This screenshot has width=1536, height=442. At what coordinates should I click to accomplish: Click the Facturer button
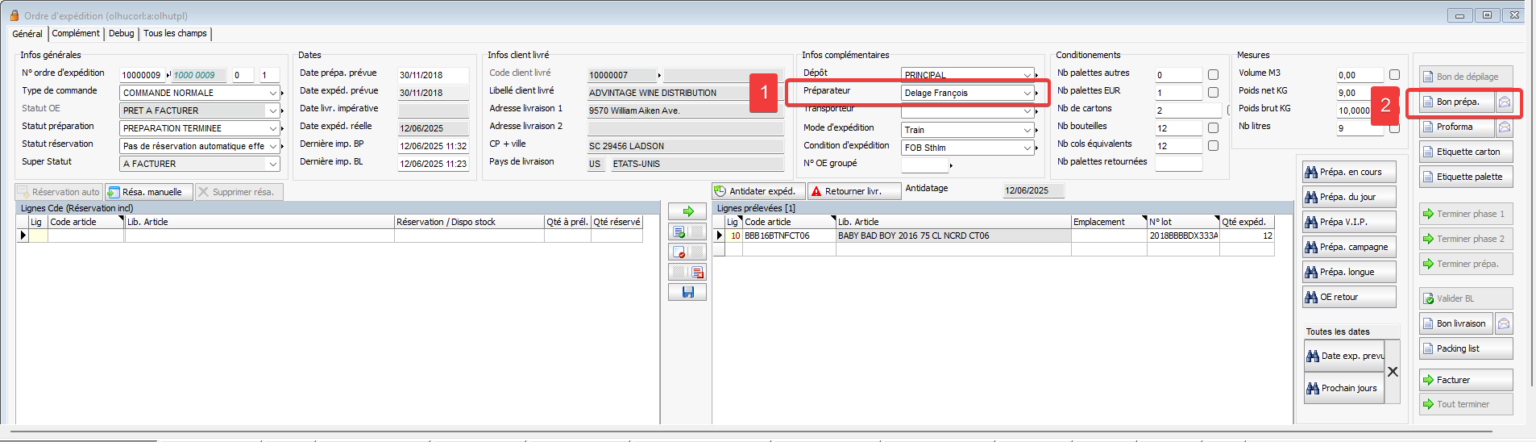tap(1458, 380)
